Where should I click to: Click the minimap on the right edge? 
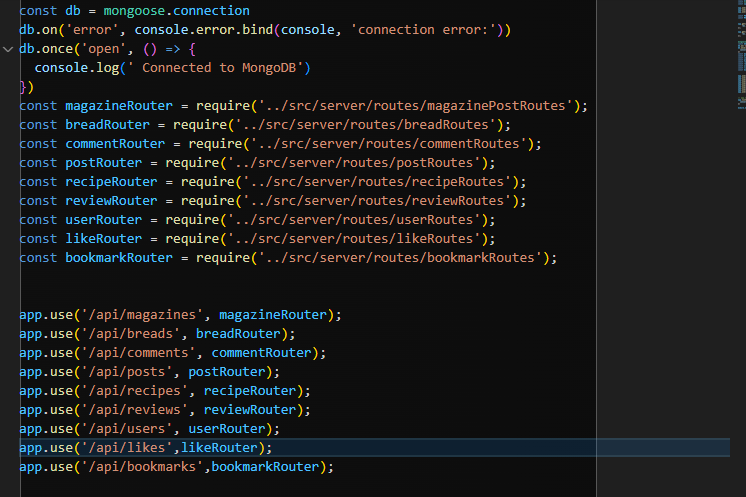pos(741,55)
